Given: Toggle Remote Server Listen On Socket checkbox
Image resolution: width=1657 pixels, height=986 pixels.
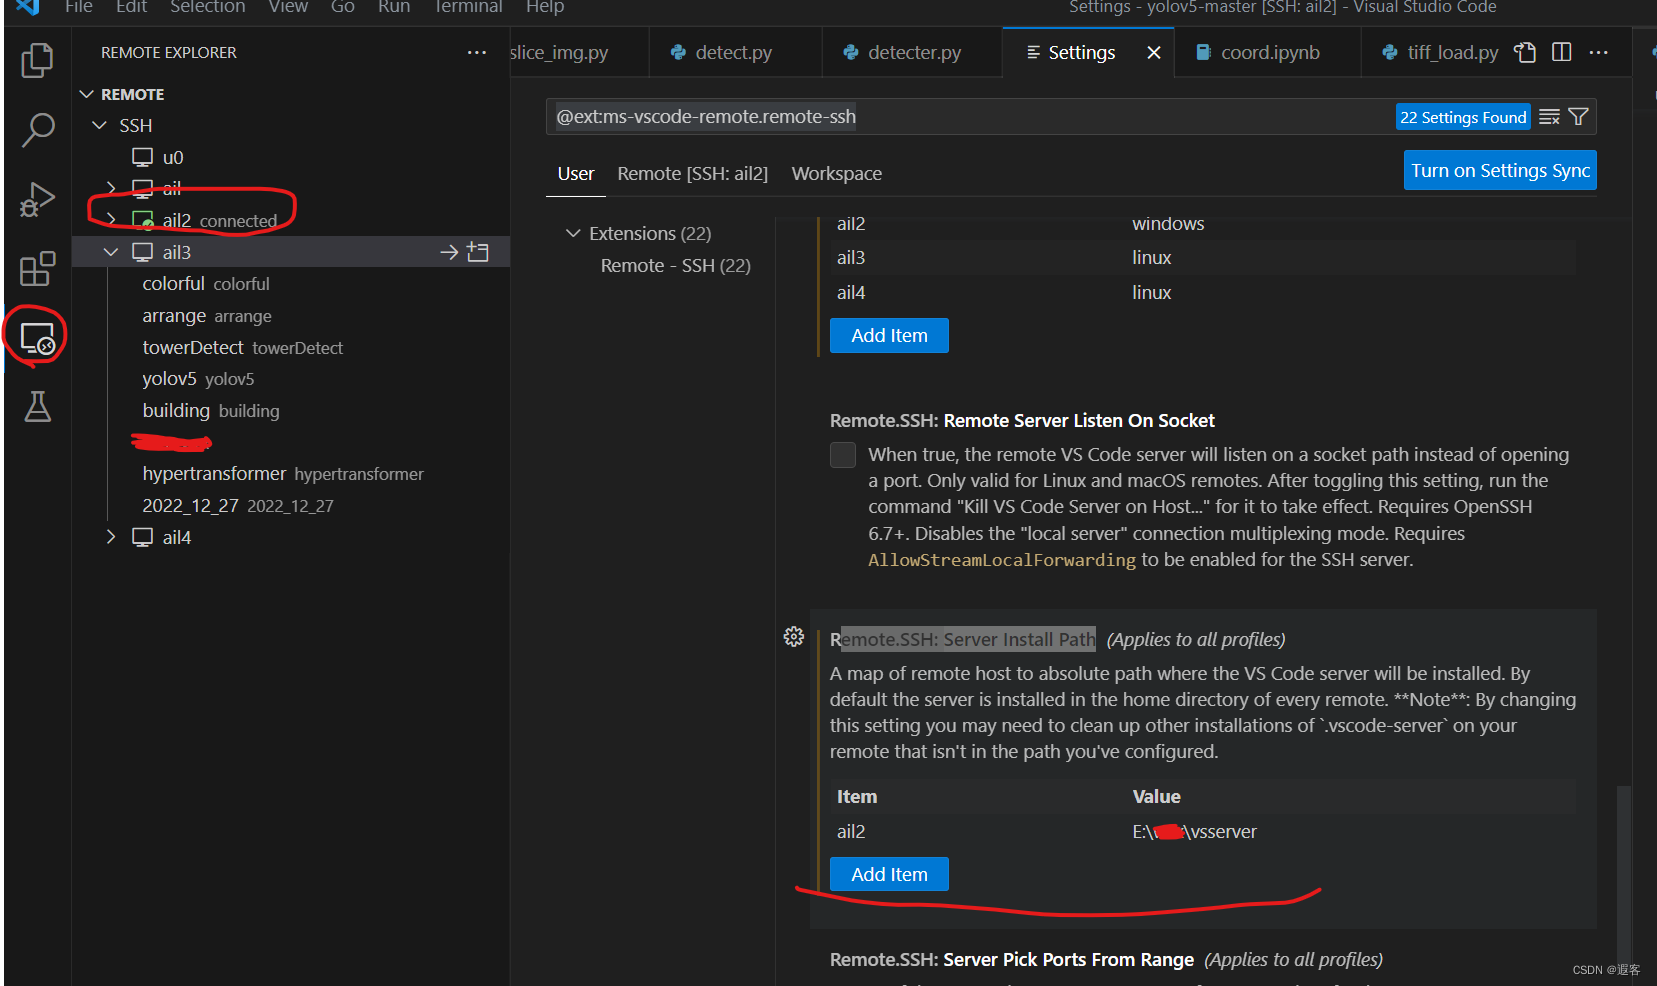Looking at the screenshot, I should pos(843,455).
